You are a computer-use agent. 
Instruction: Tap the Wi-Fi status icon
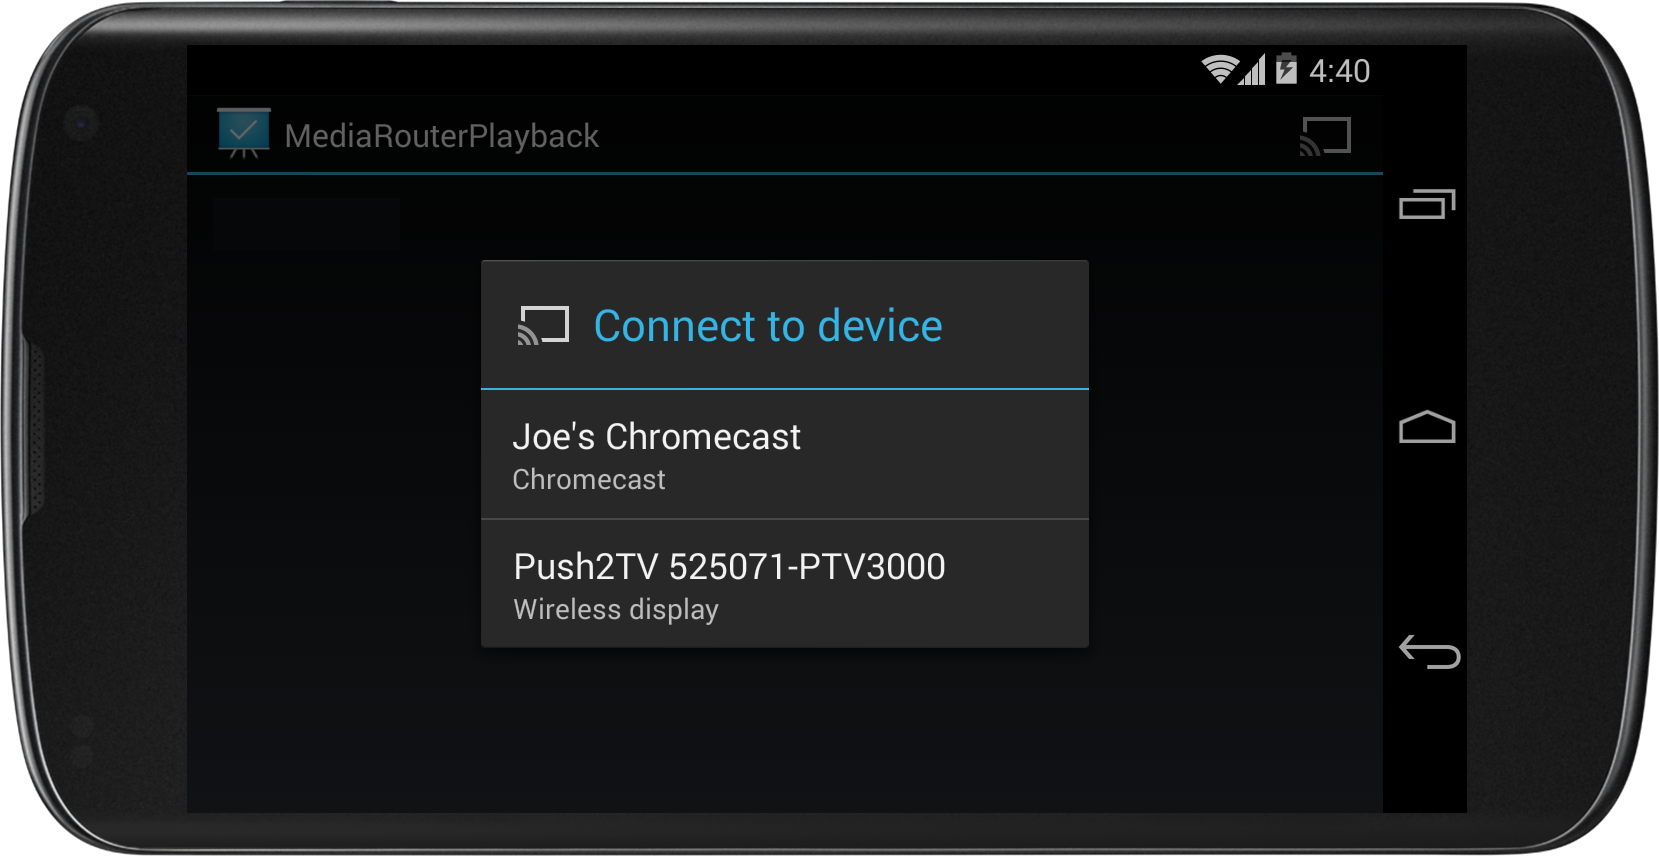pyautogui.click(x=1219, y=70)
